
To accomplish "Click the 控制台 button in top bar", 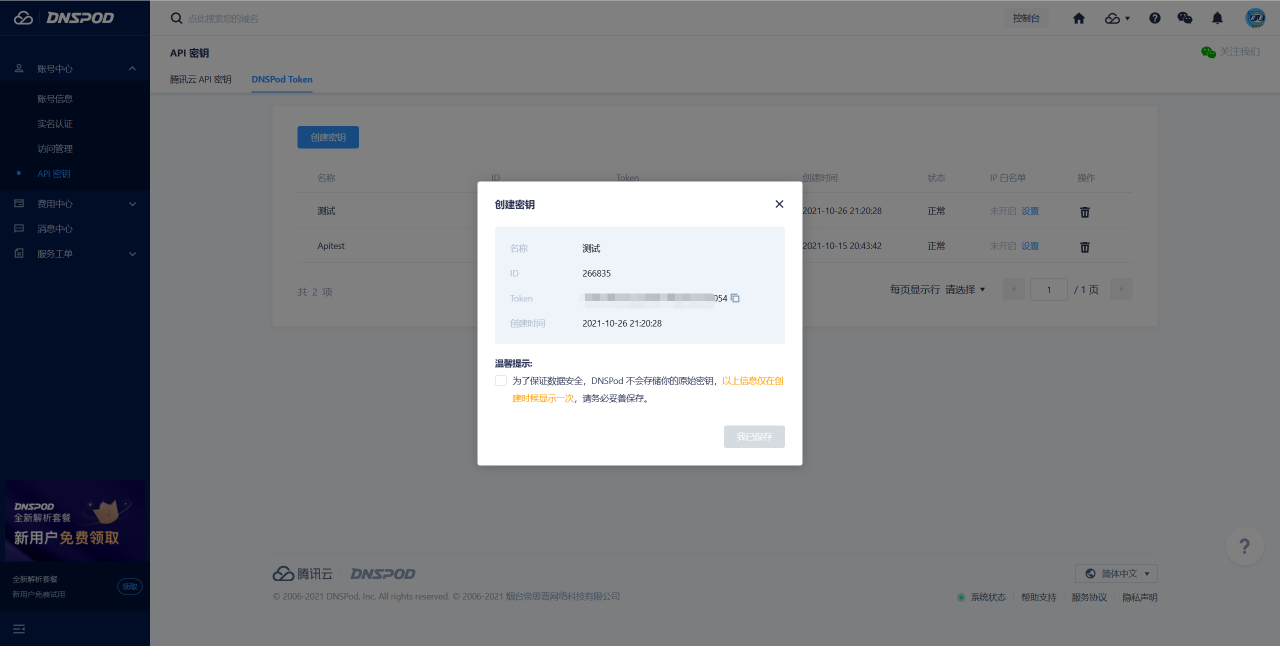I will (x=1026, y=18).
